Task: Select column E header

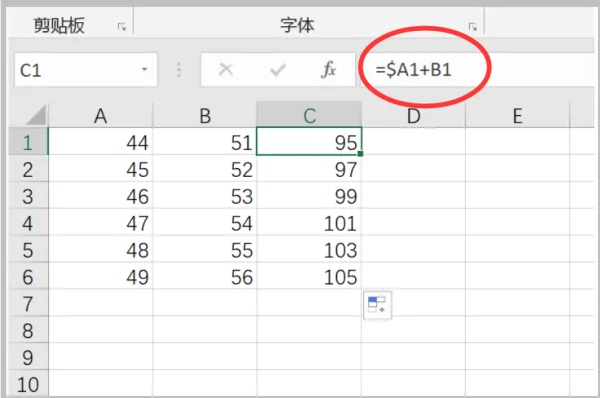Action: 517,116
